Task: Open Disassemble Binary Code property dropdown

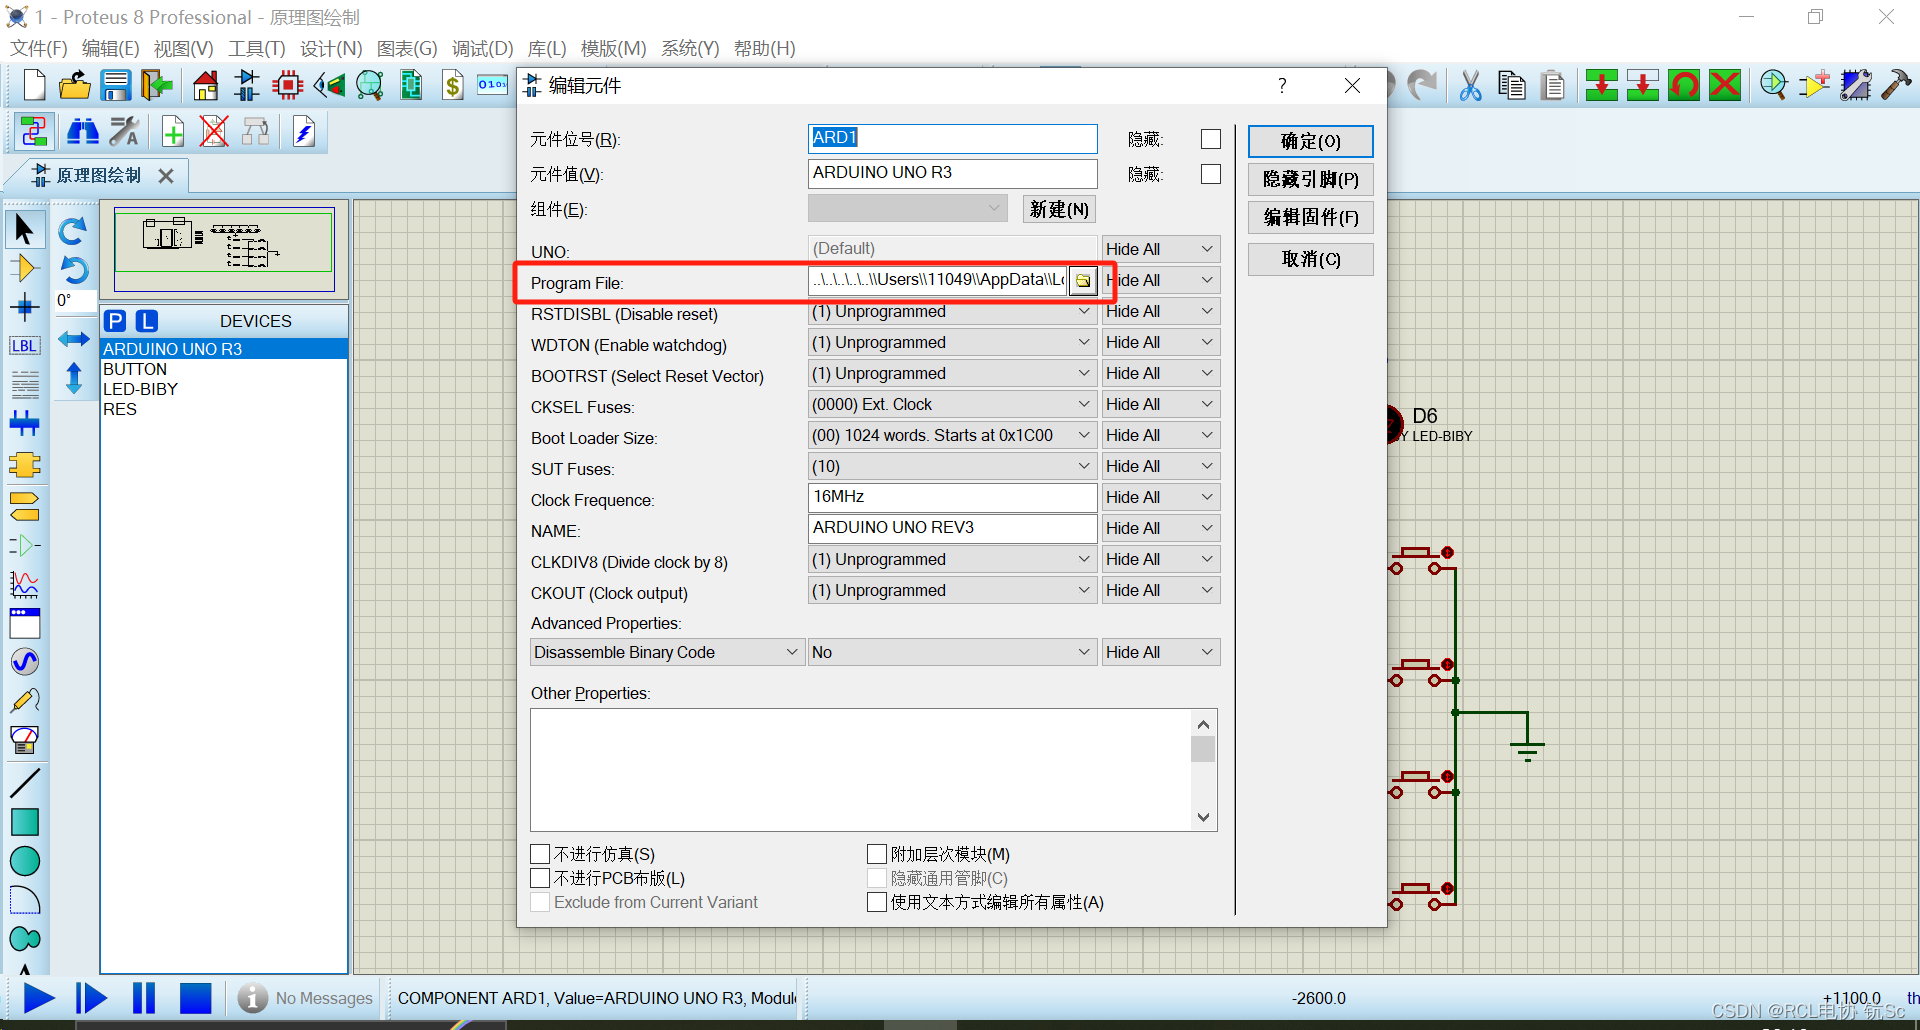Action: (667, 653)
